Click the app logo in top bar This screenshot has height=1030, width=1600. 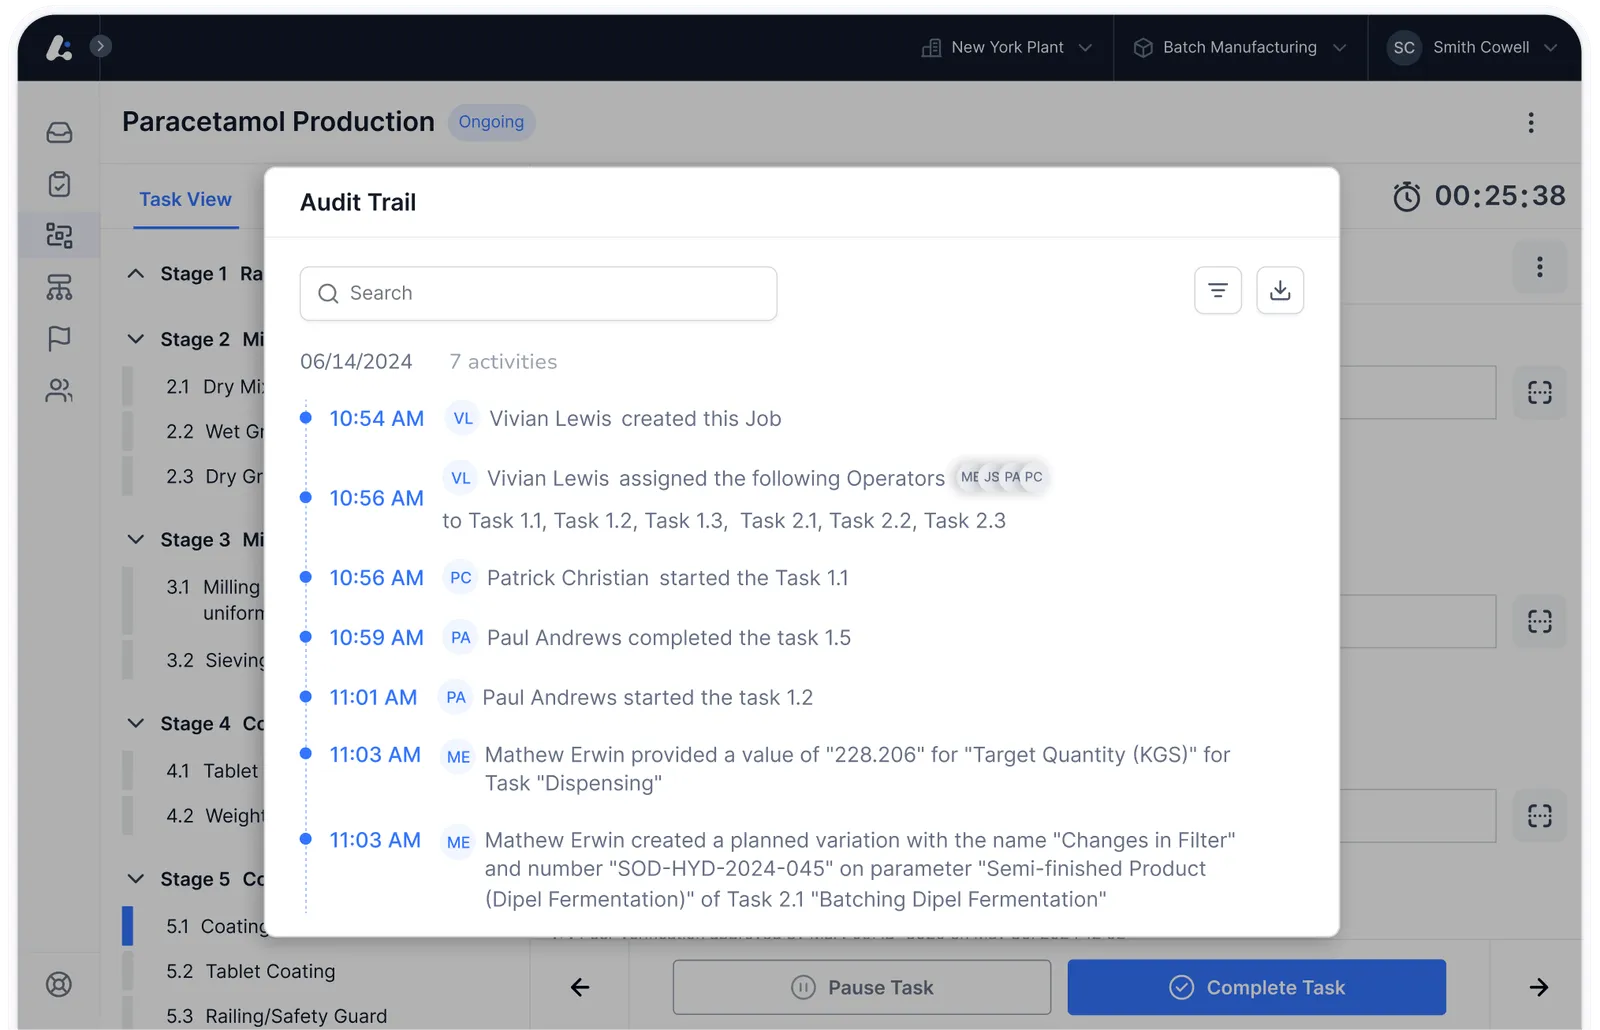59,47
